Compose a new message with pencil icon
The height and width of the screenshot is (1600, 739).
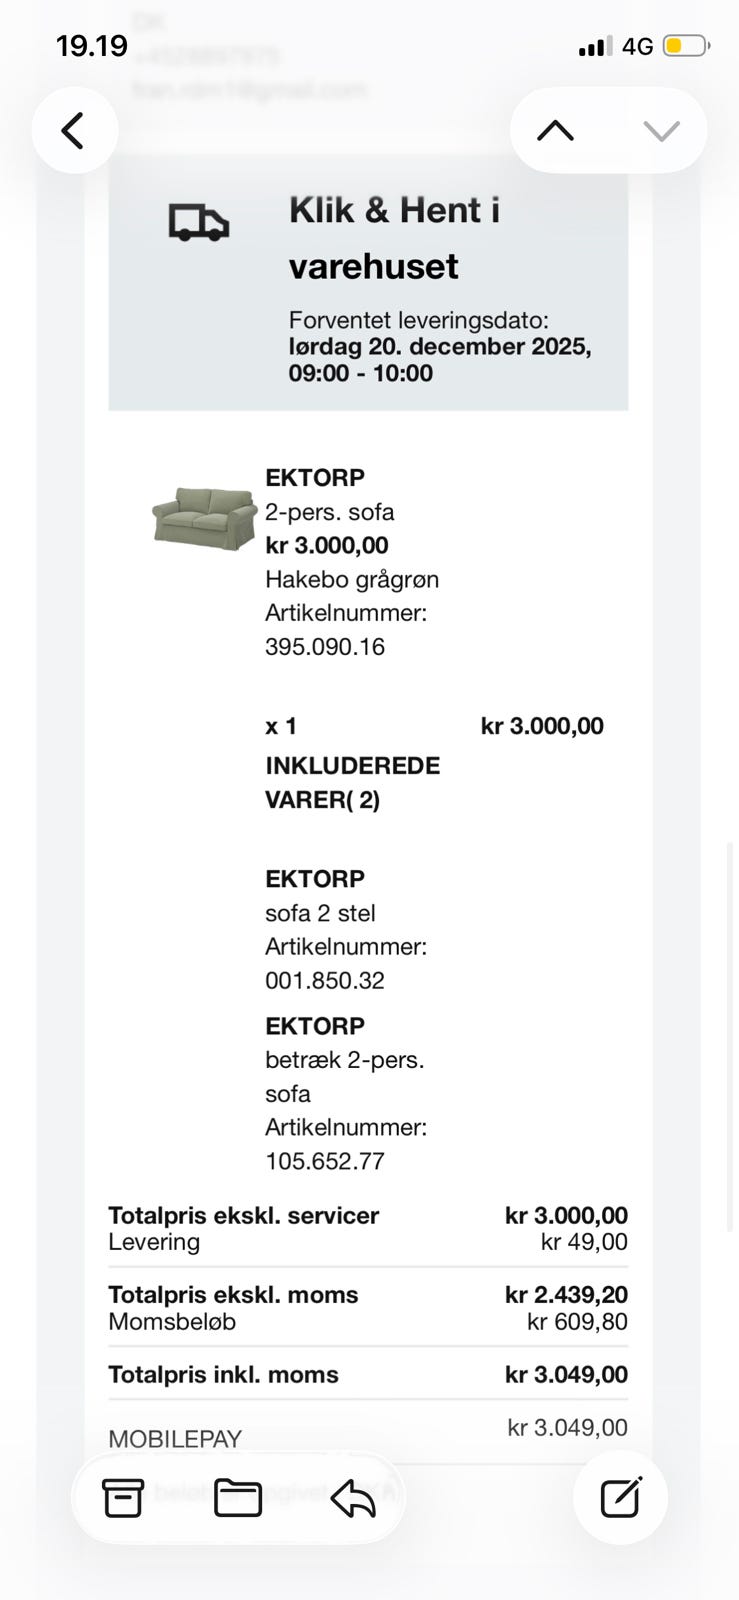click(620, 1497)
